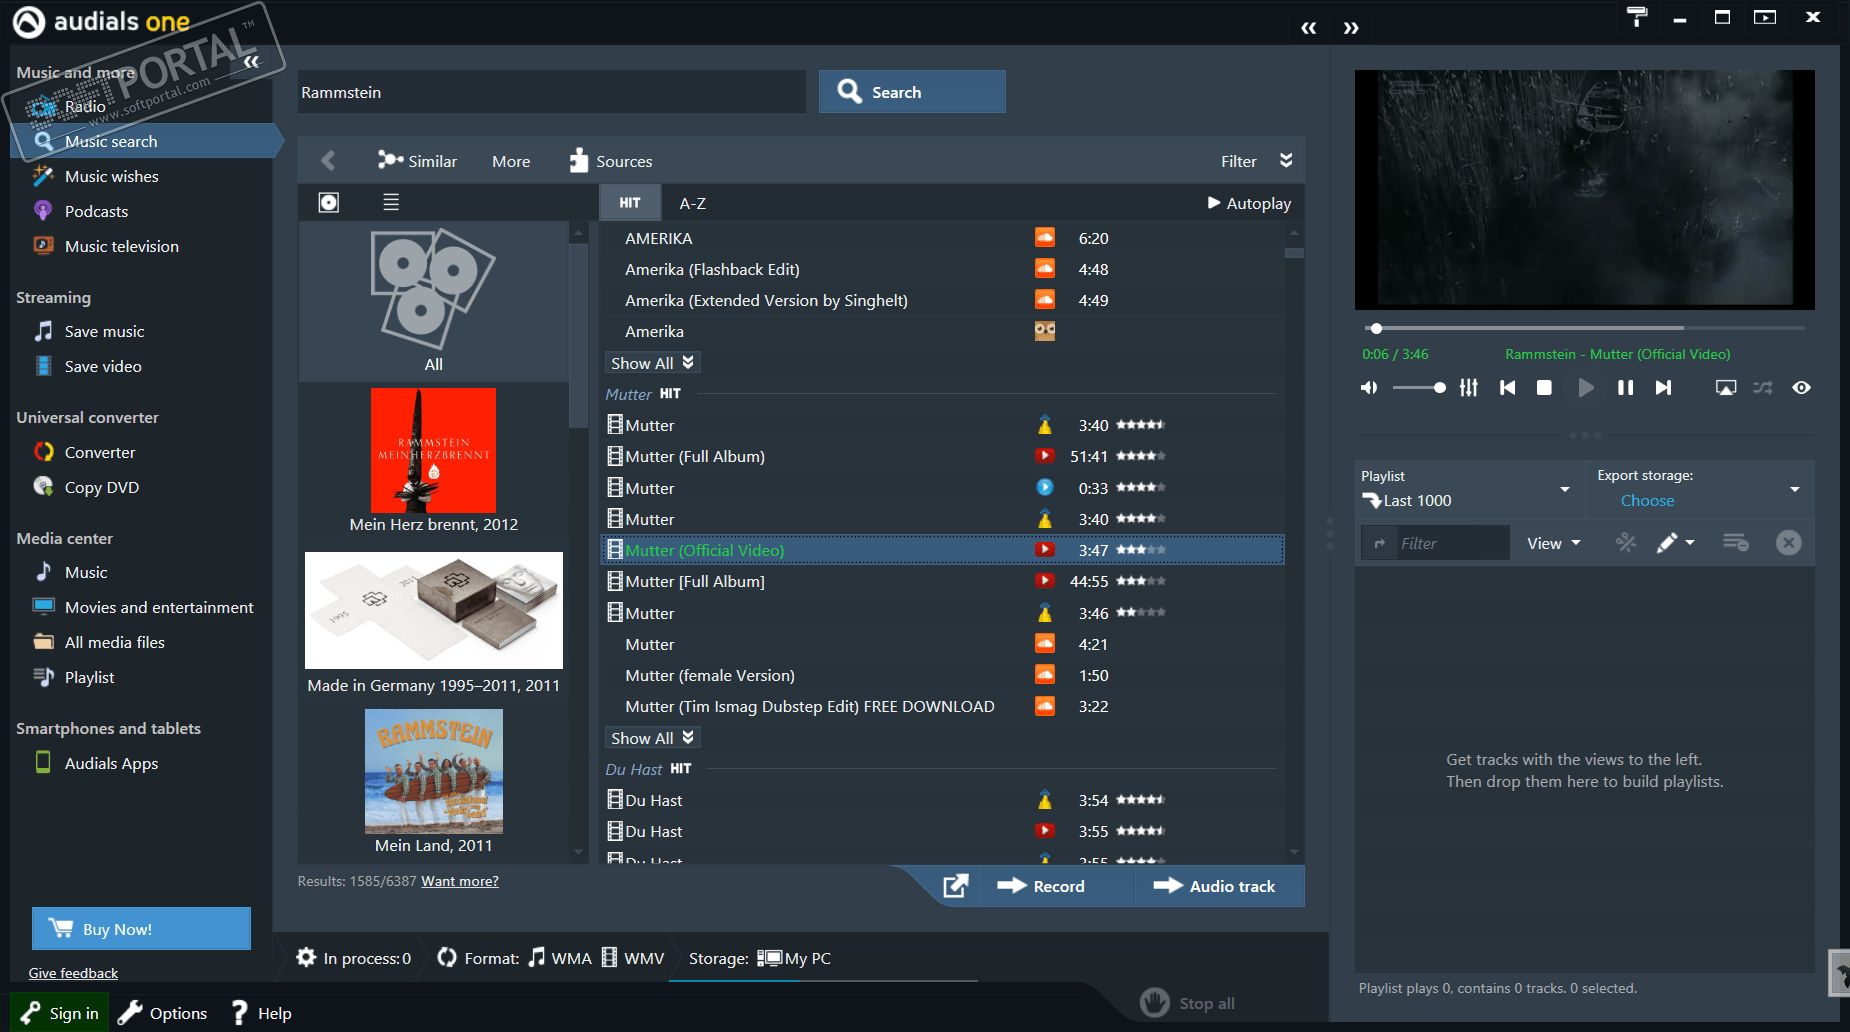Open All media files
The image size is (1850, 1032).
(x=114, y=642)
